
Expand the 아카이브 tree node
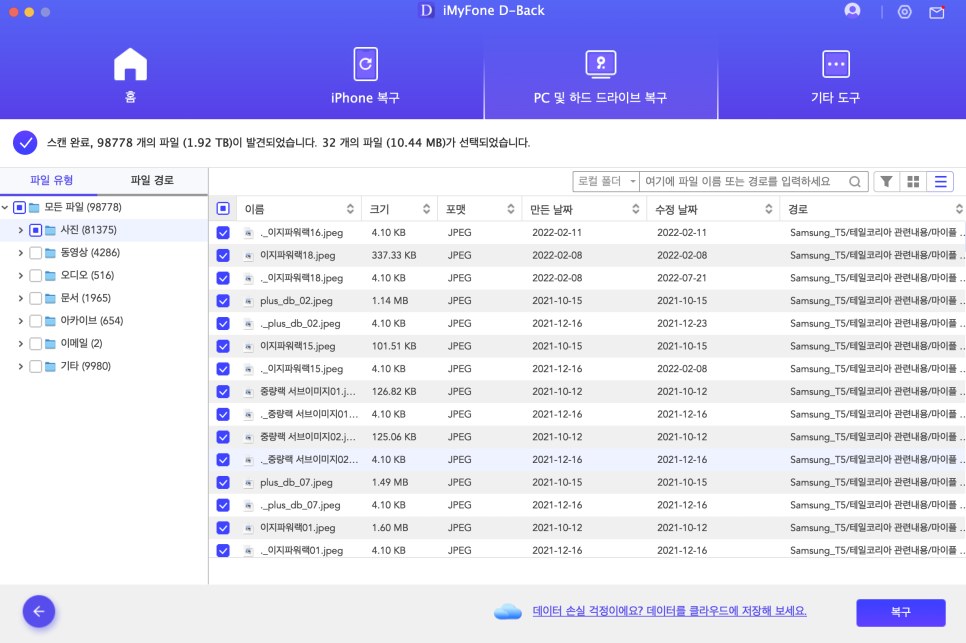point(20,321)
